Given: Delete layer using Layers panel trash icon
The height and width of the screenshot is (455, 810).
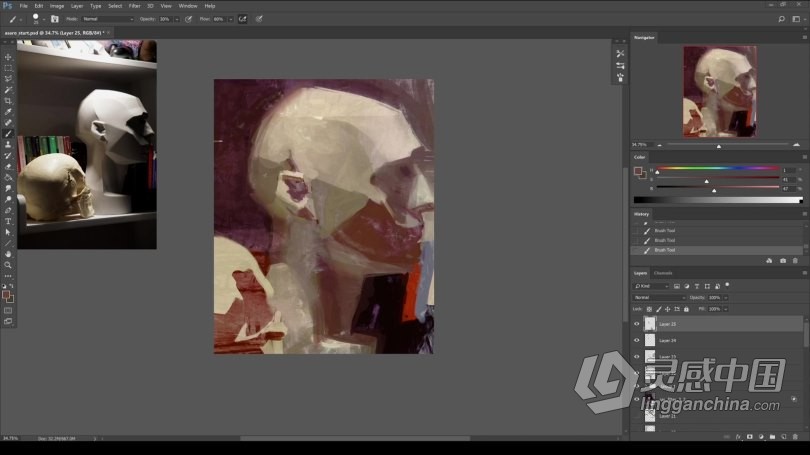Looking at the screenshot, I should tap(795, 437).
